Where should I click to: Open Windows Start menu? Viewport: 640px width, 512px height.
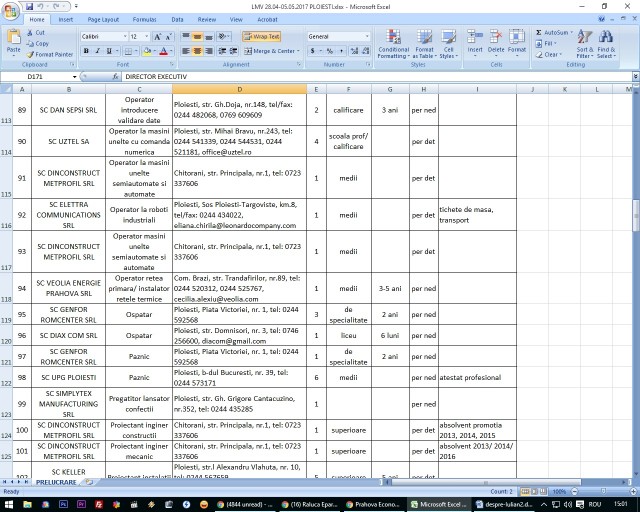click(9, 504)
